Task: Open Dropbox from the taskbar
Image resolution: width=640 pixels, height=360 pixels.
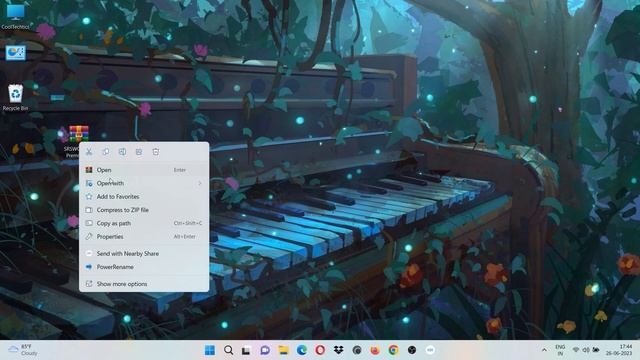Action: (338, 350)
